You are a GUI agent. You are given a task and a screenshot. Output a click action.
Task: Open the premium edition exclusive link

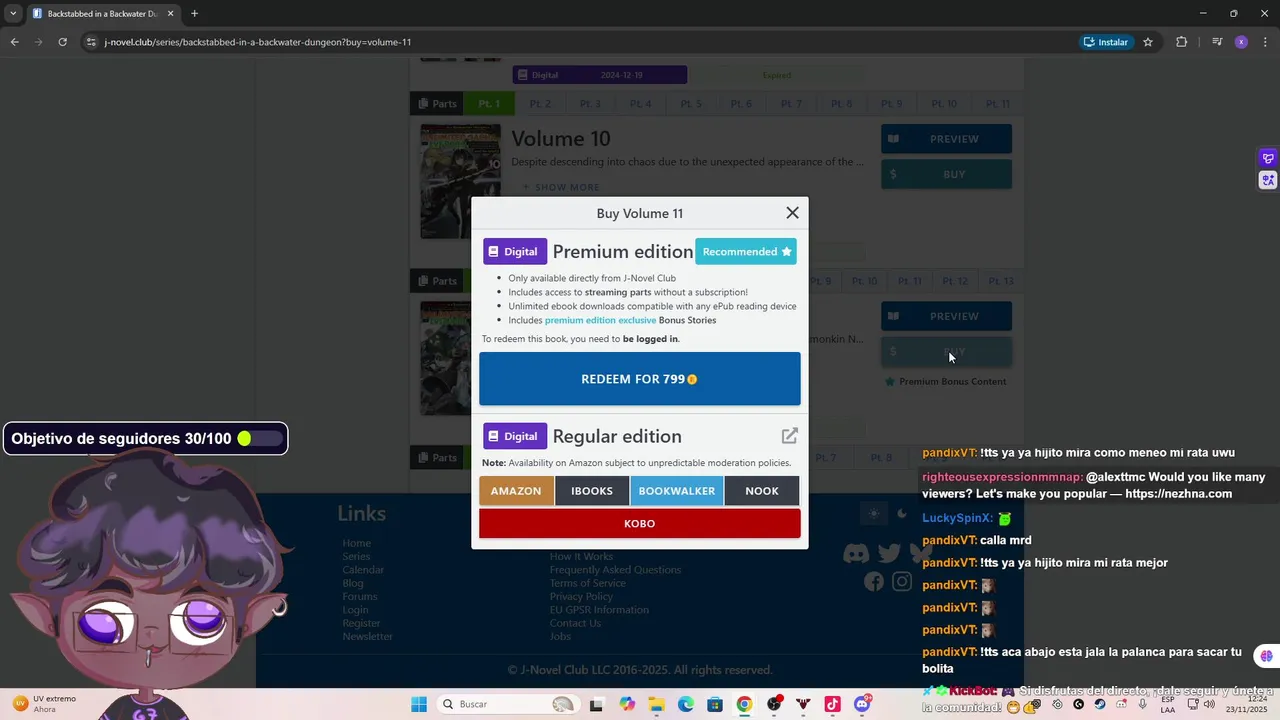[600, 320]
